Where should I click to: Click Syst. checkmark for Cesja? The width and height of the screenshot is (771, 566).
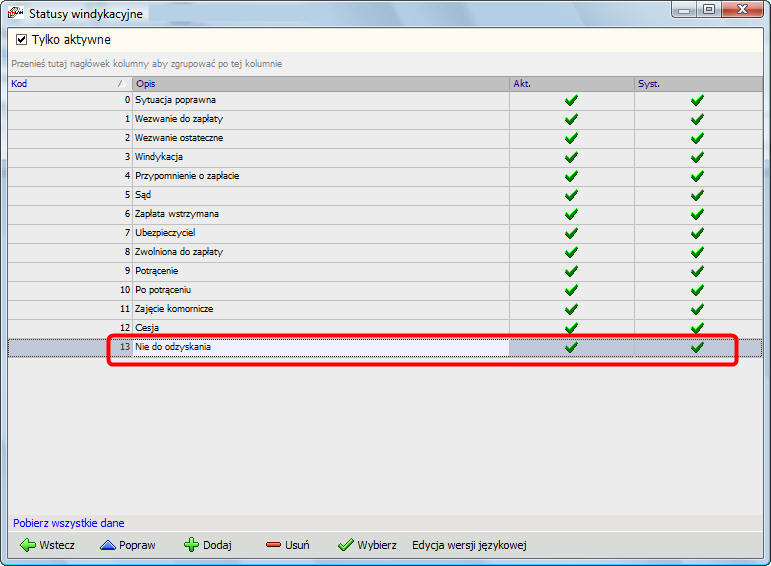tap(697, 328)
